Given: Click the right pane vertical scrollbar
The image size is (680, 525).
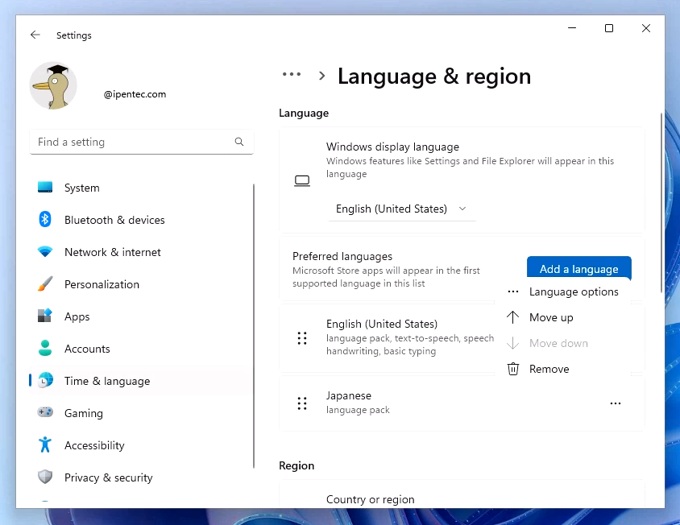Looking at the screenshot, I should pyautogui.click(x=661, y=203).
